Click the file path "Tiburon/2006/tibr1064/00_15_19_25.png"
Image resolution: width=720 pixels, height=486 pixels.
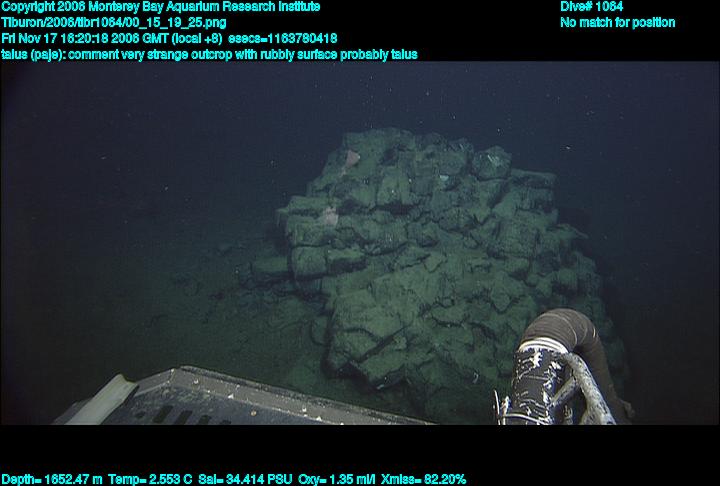[x=114, y=23]
